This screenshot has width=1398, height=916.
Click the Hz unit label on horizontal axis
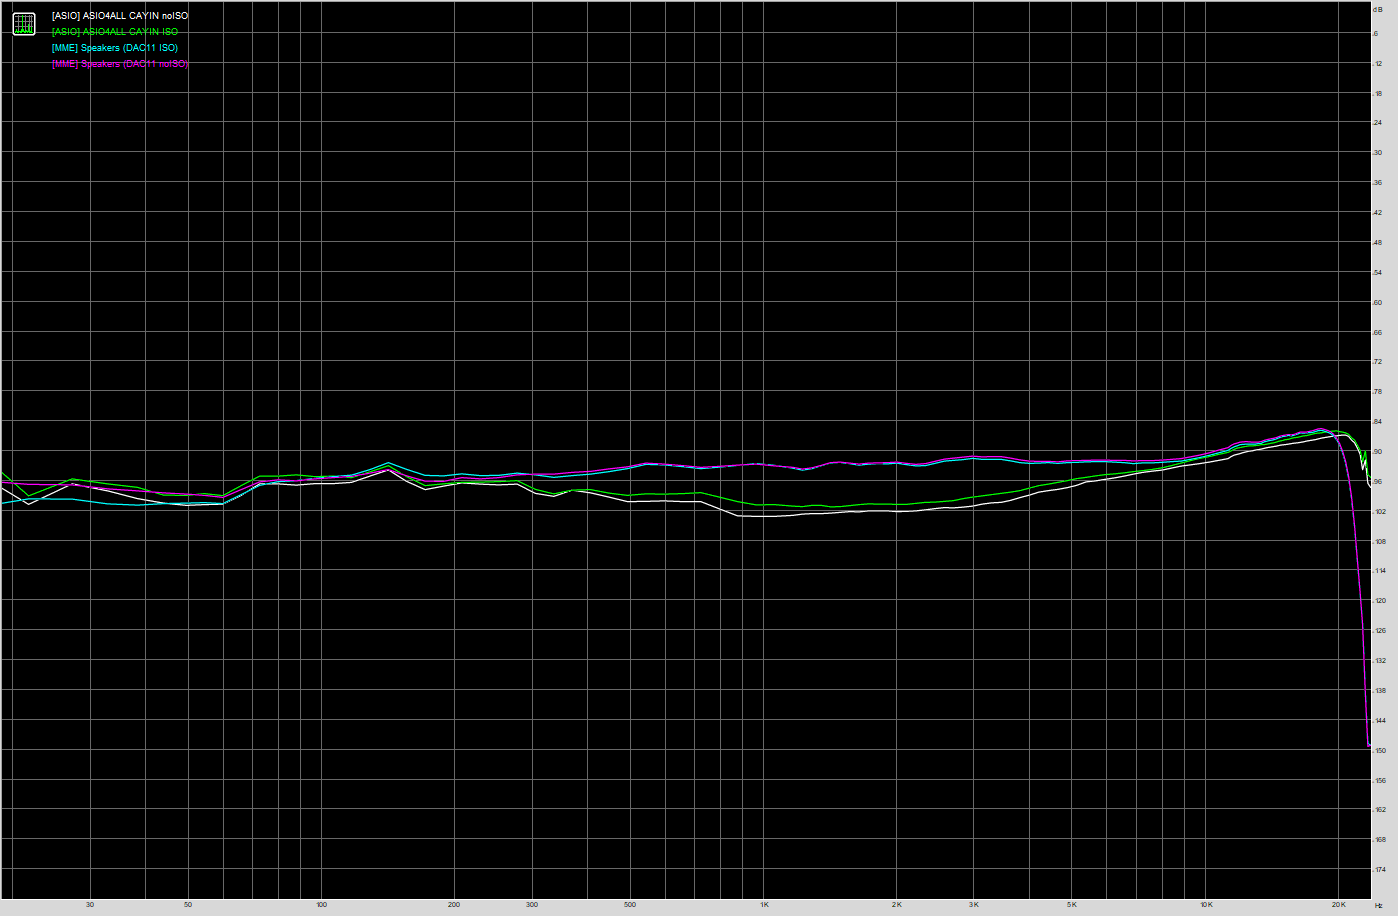pos(1378,905)
